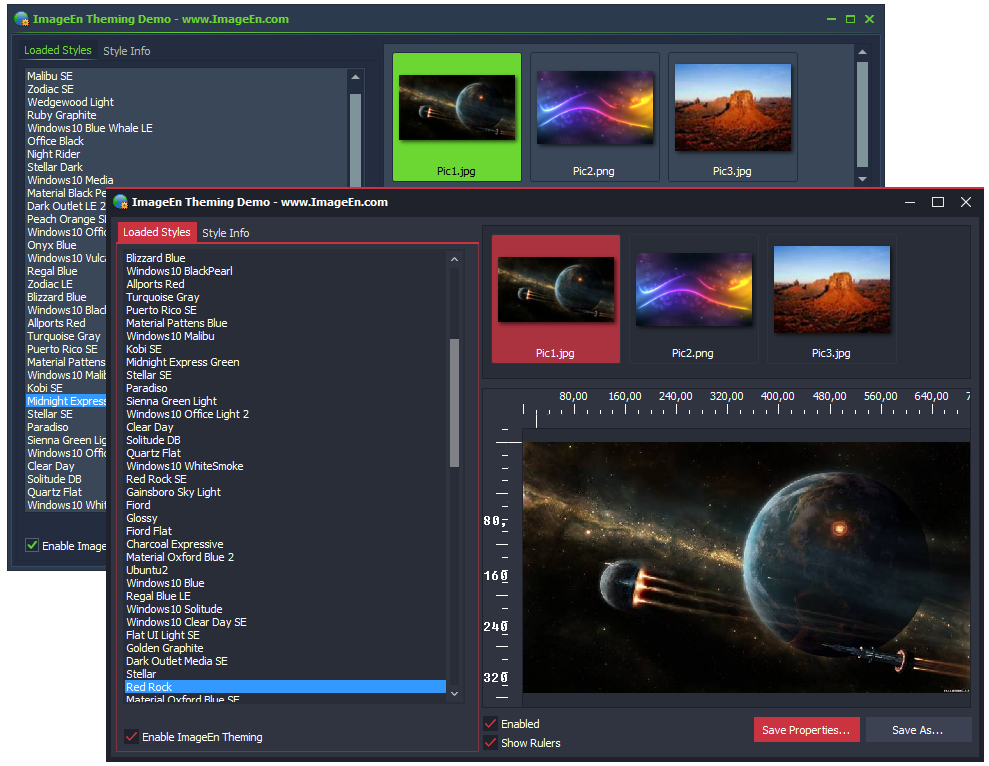Maximize the front red-themed window
Screen dimensions: 989x766
[938, 202]
